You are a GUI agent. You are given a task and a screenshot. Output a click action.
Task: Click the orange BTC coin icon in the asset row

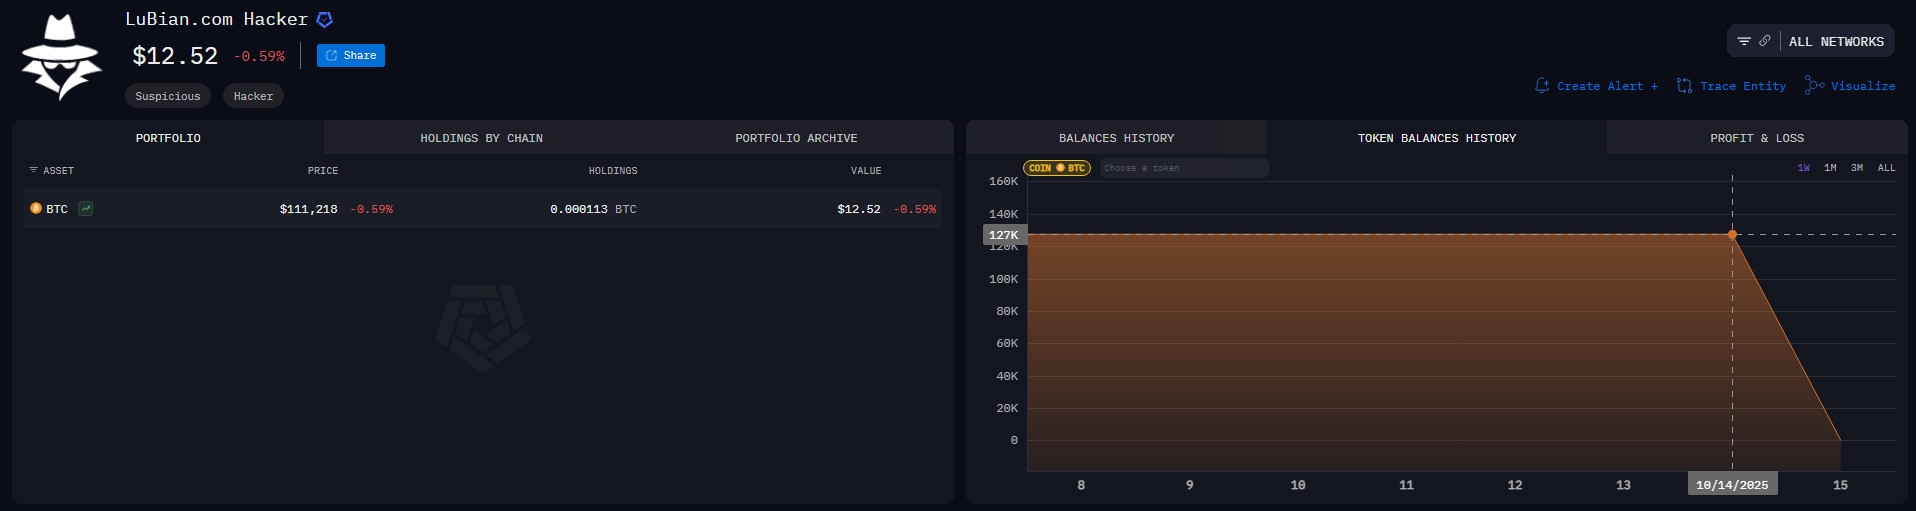pos(36,209)
